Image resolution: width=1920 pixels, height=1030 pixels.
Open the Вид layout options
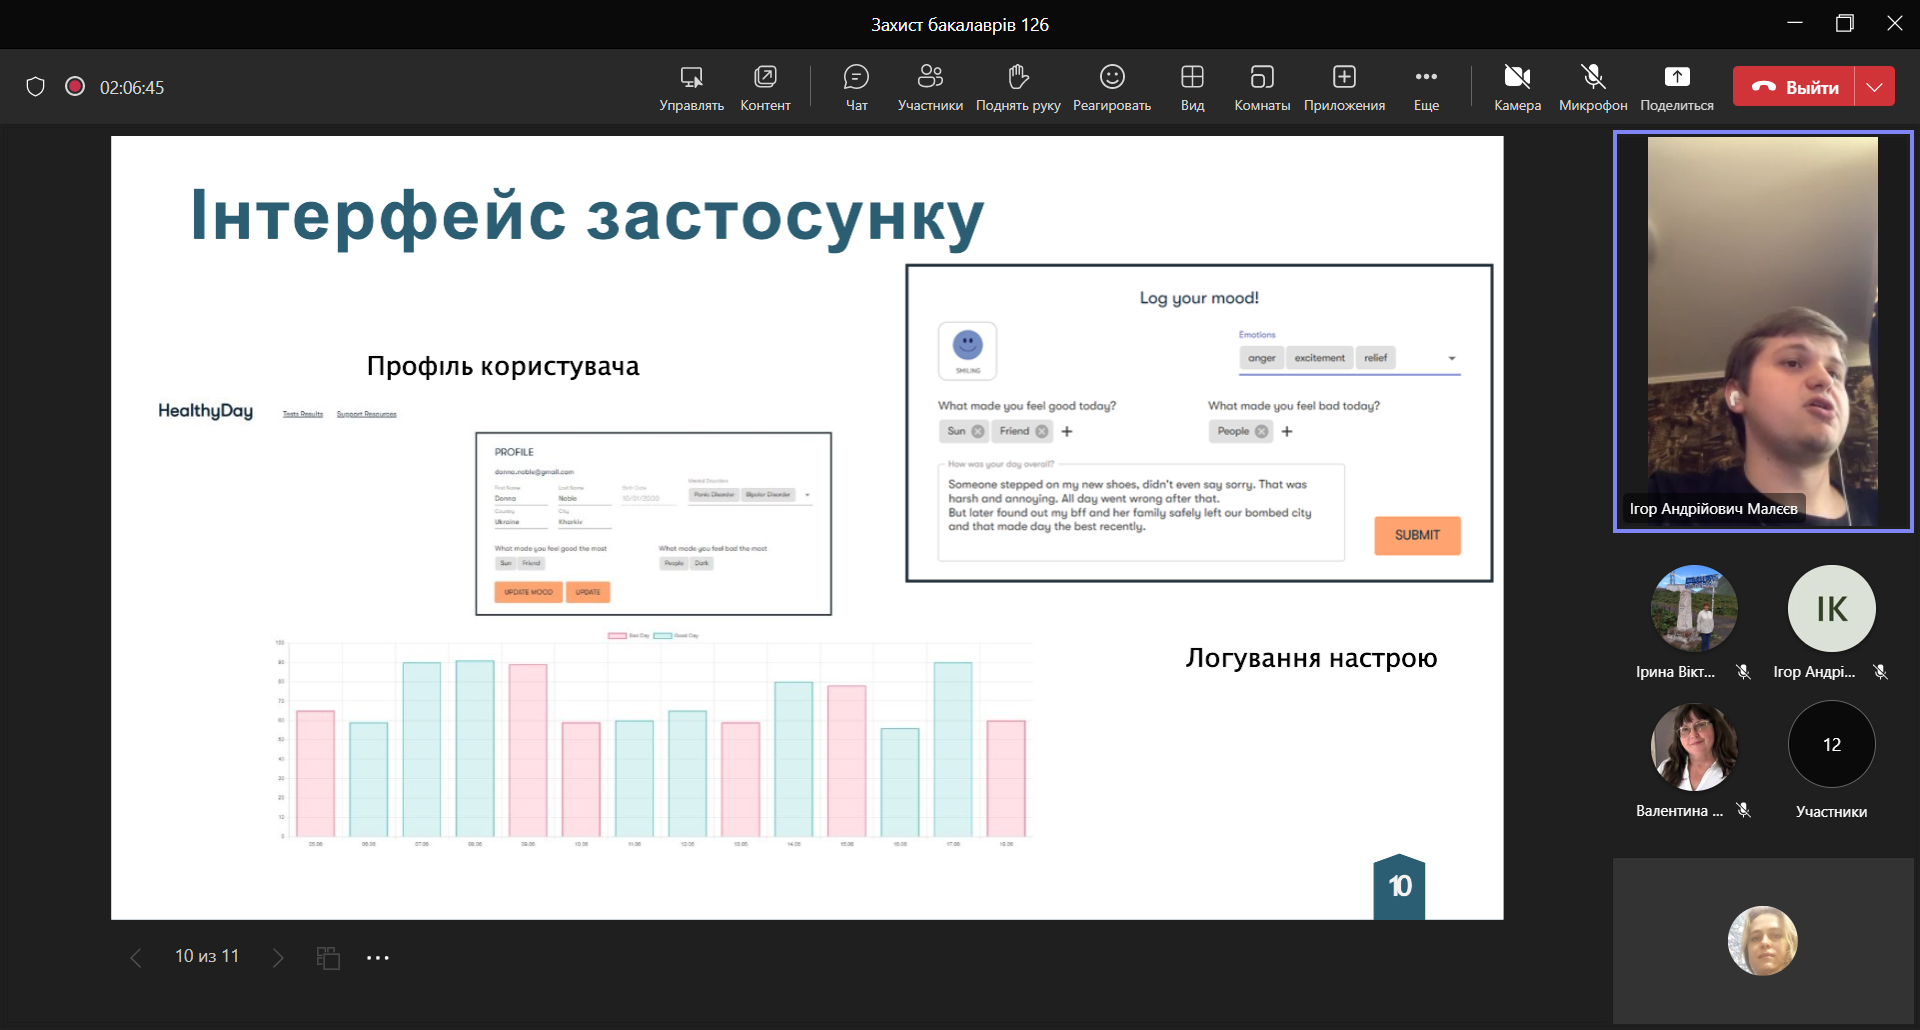[1192, 87]
